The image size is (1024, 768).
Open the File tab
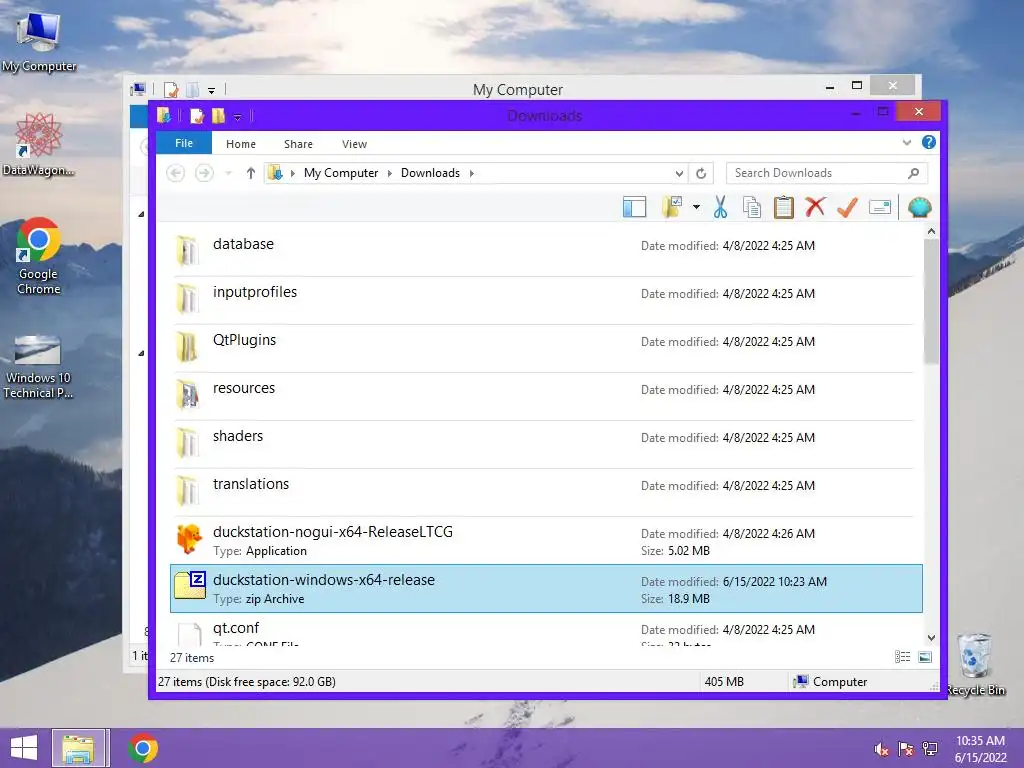click(x=184, y=143)
